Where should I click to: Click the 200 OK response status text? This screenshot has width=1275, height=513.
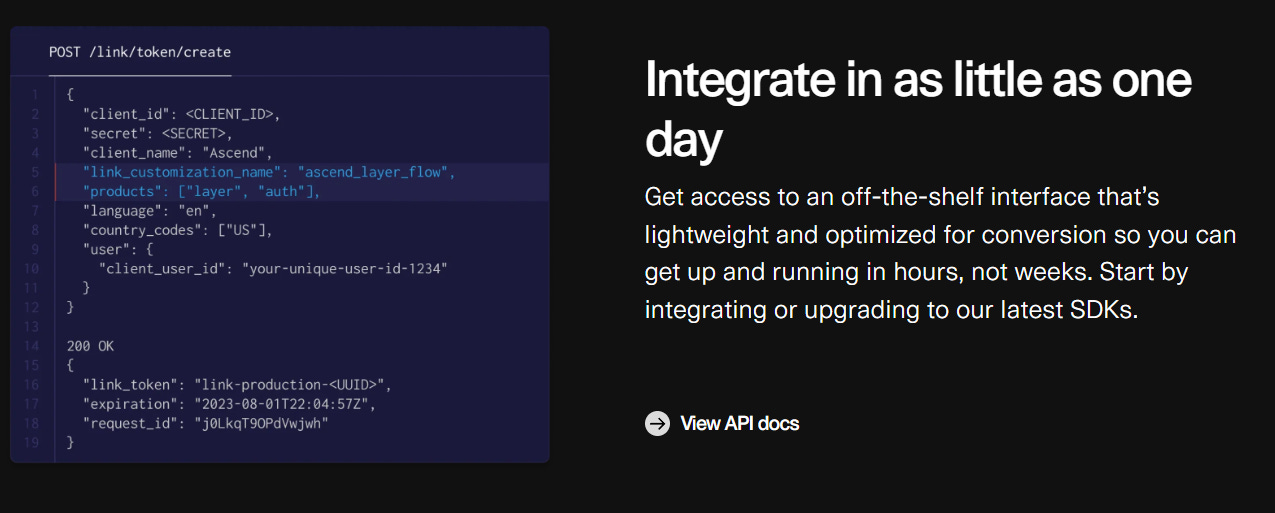pos(91,346)
